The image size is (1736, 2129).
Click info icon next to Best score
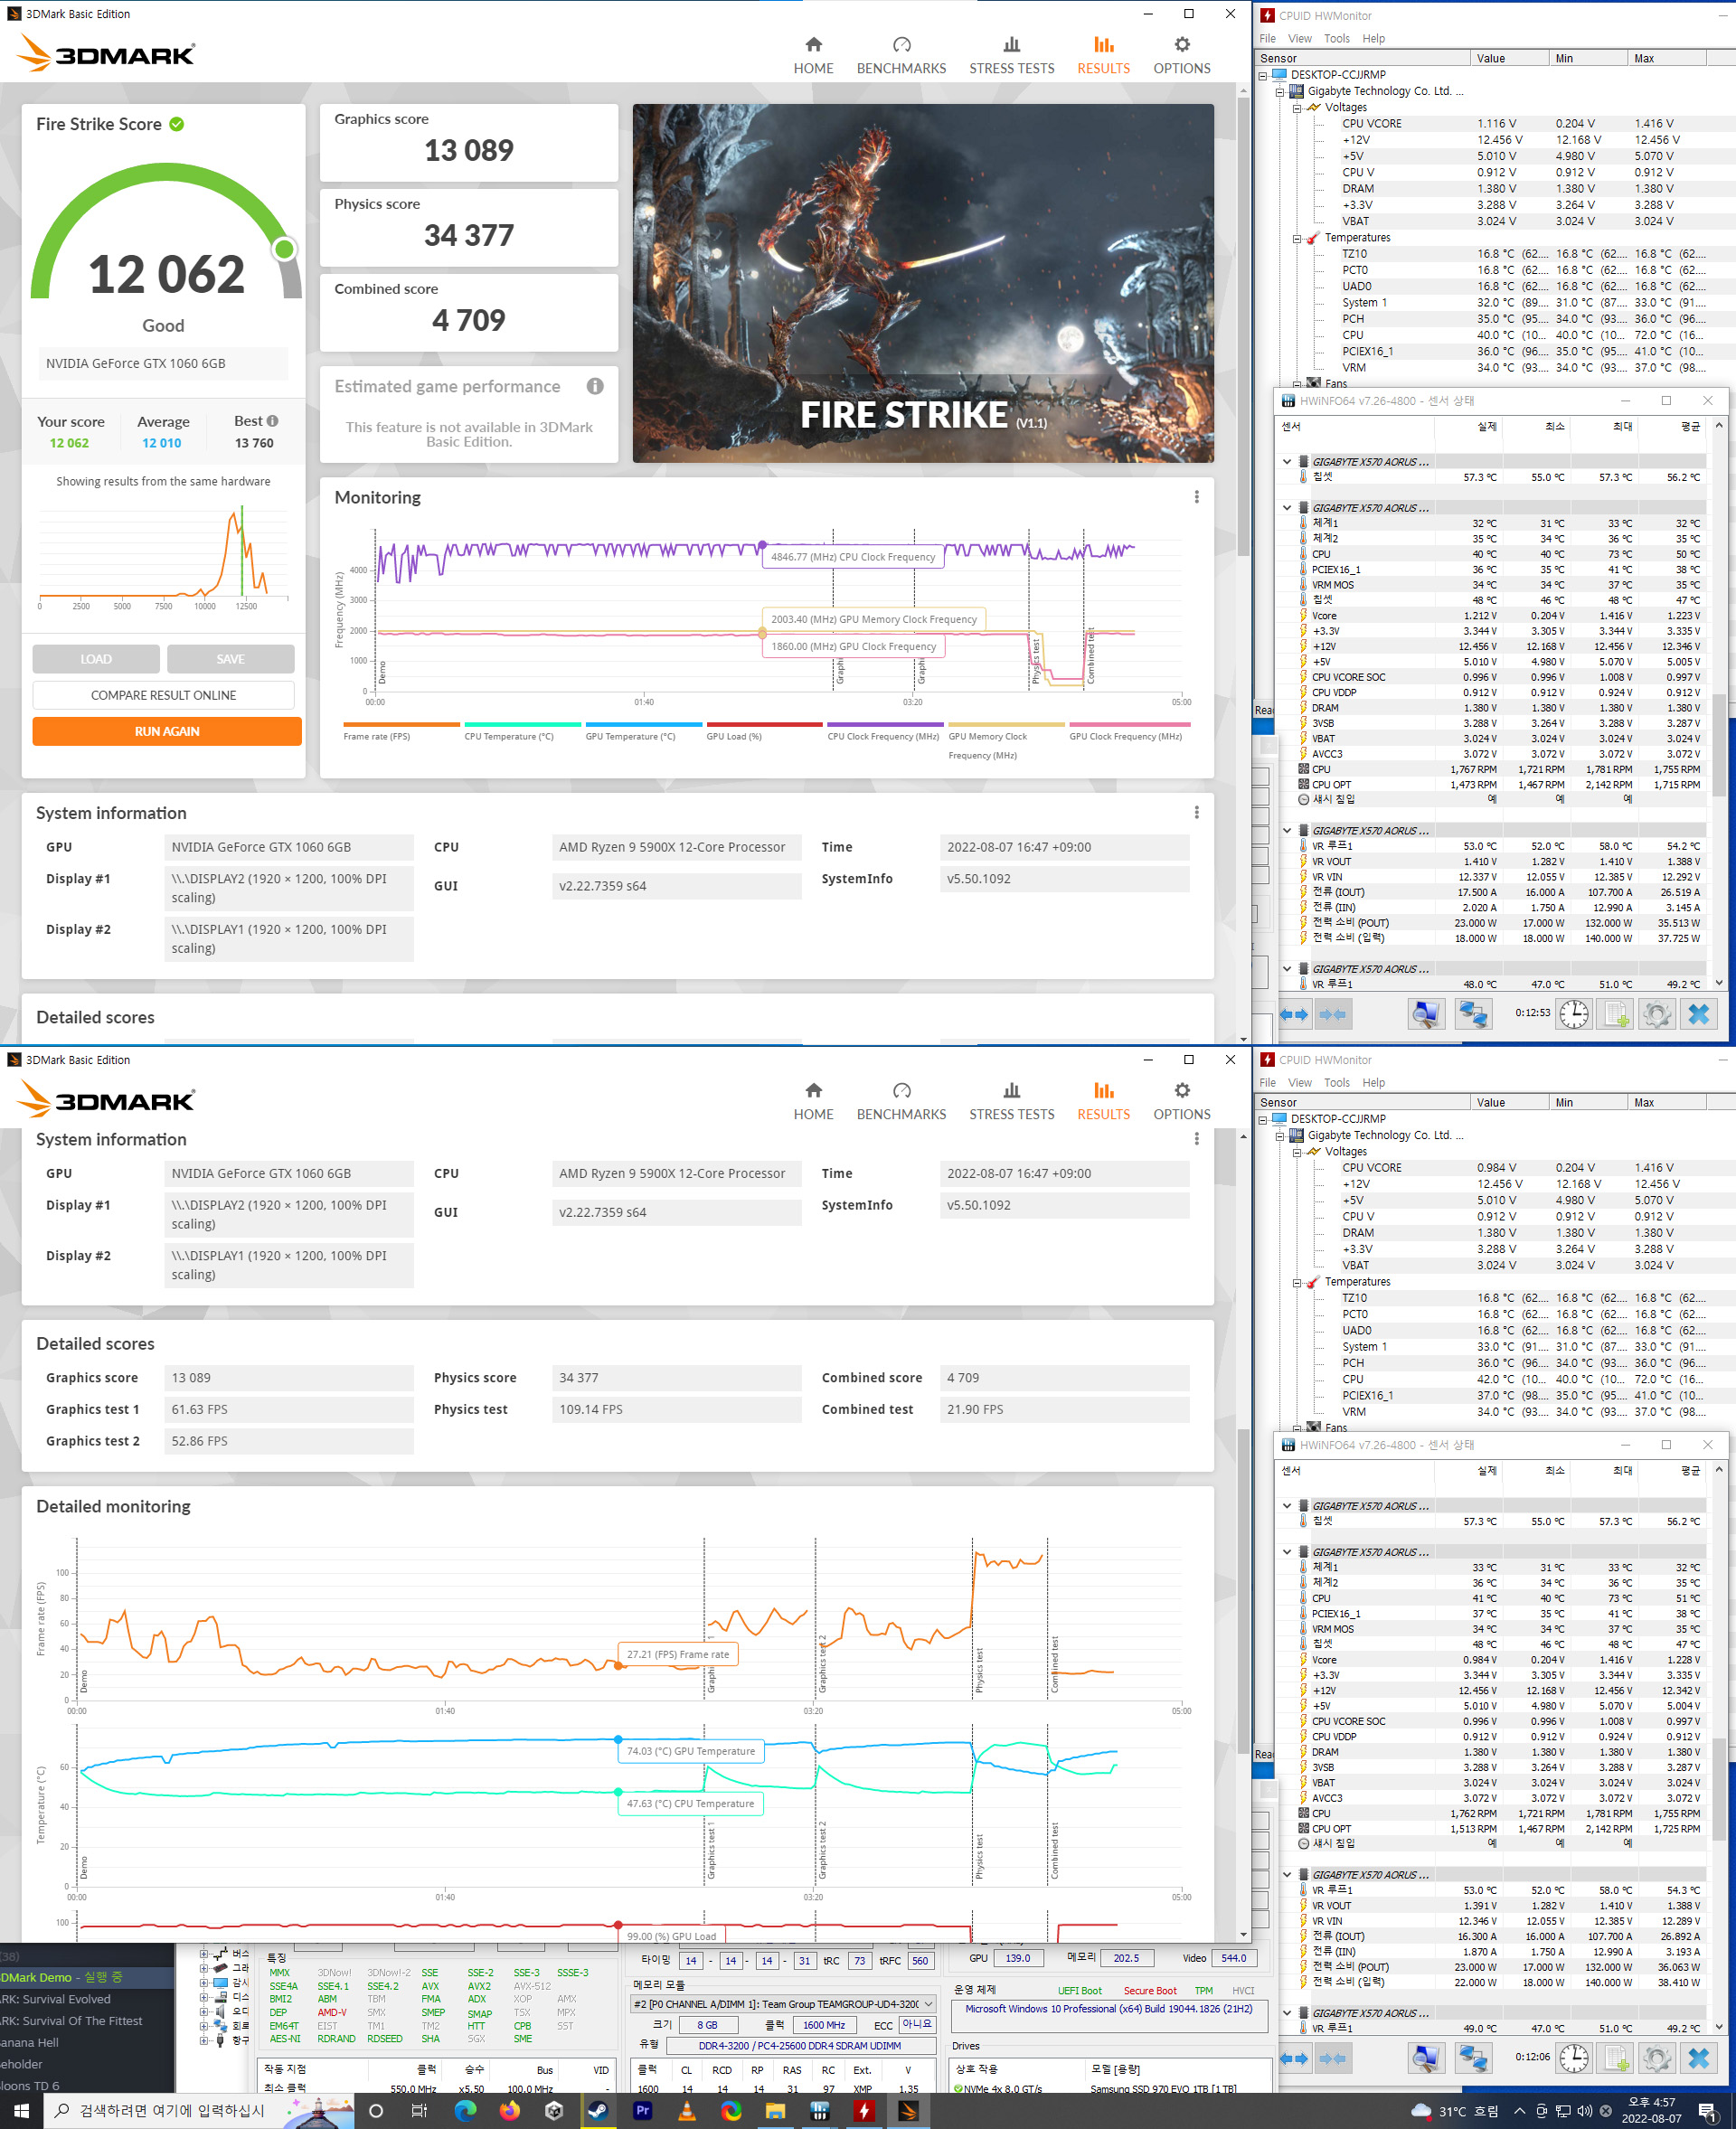pyautogui.click(x=273, y=421)
